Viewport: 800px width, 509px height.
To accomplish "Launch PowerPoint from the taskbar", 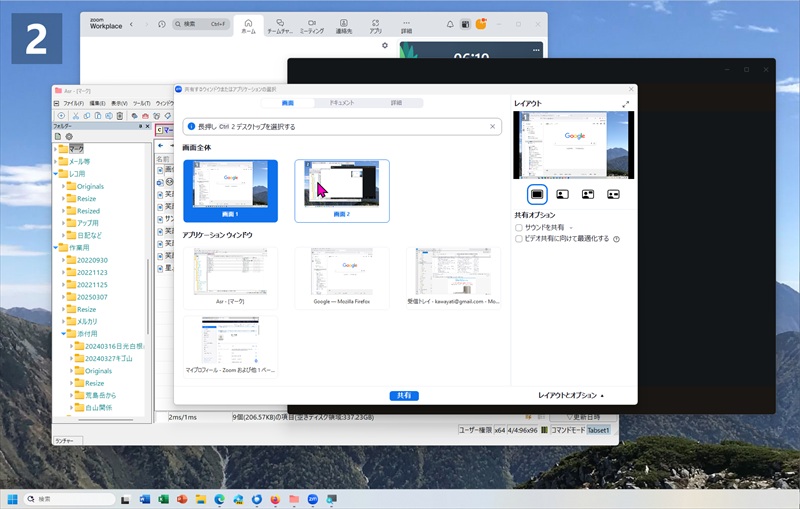I will click(182, 499).
